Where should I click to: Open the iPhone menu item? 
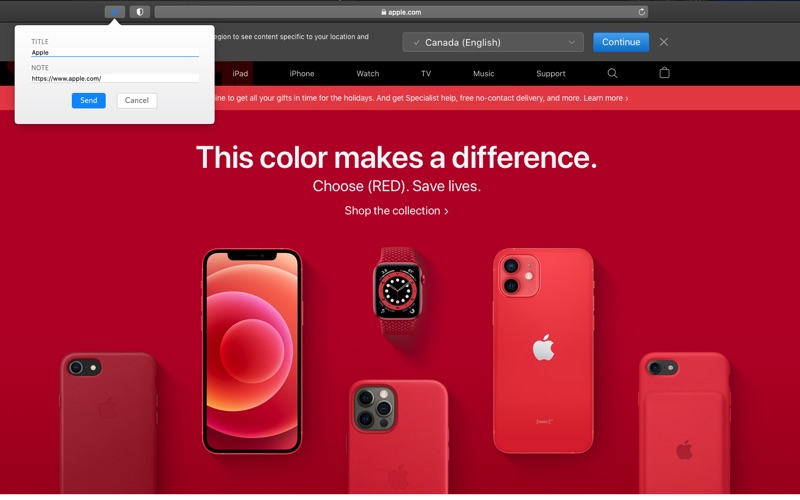coord(302,73)
